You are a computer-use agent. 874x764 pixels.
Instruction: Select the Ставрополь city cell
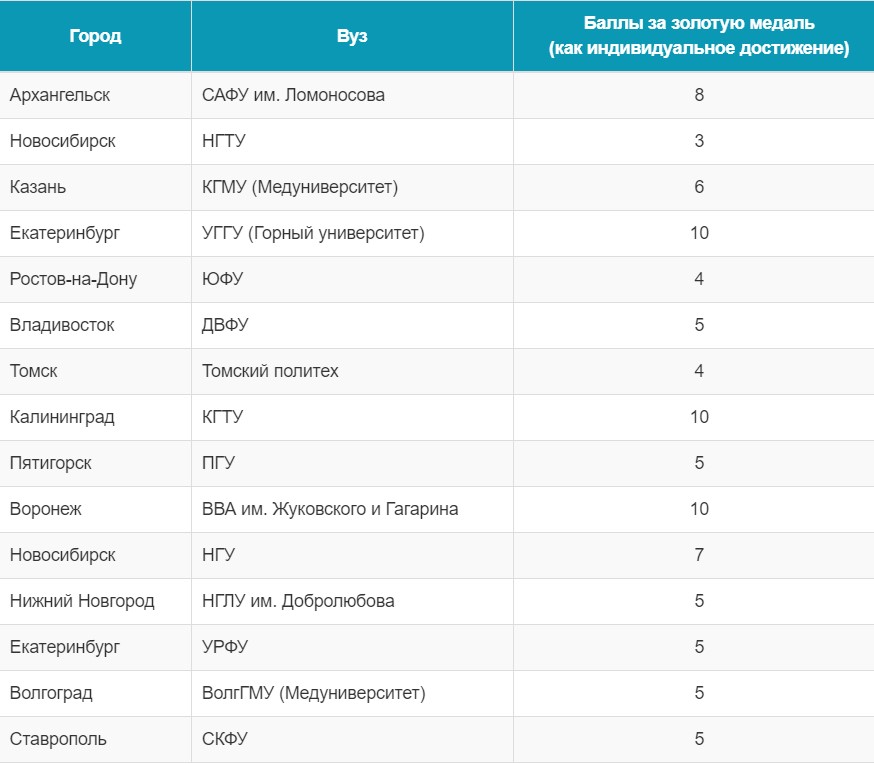point(95,739)
